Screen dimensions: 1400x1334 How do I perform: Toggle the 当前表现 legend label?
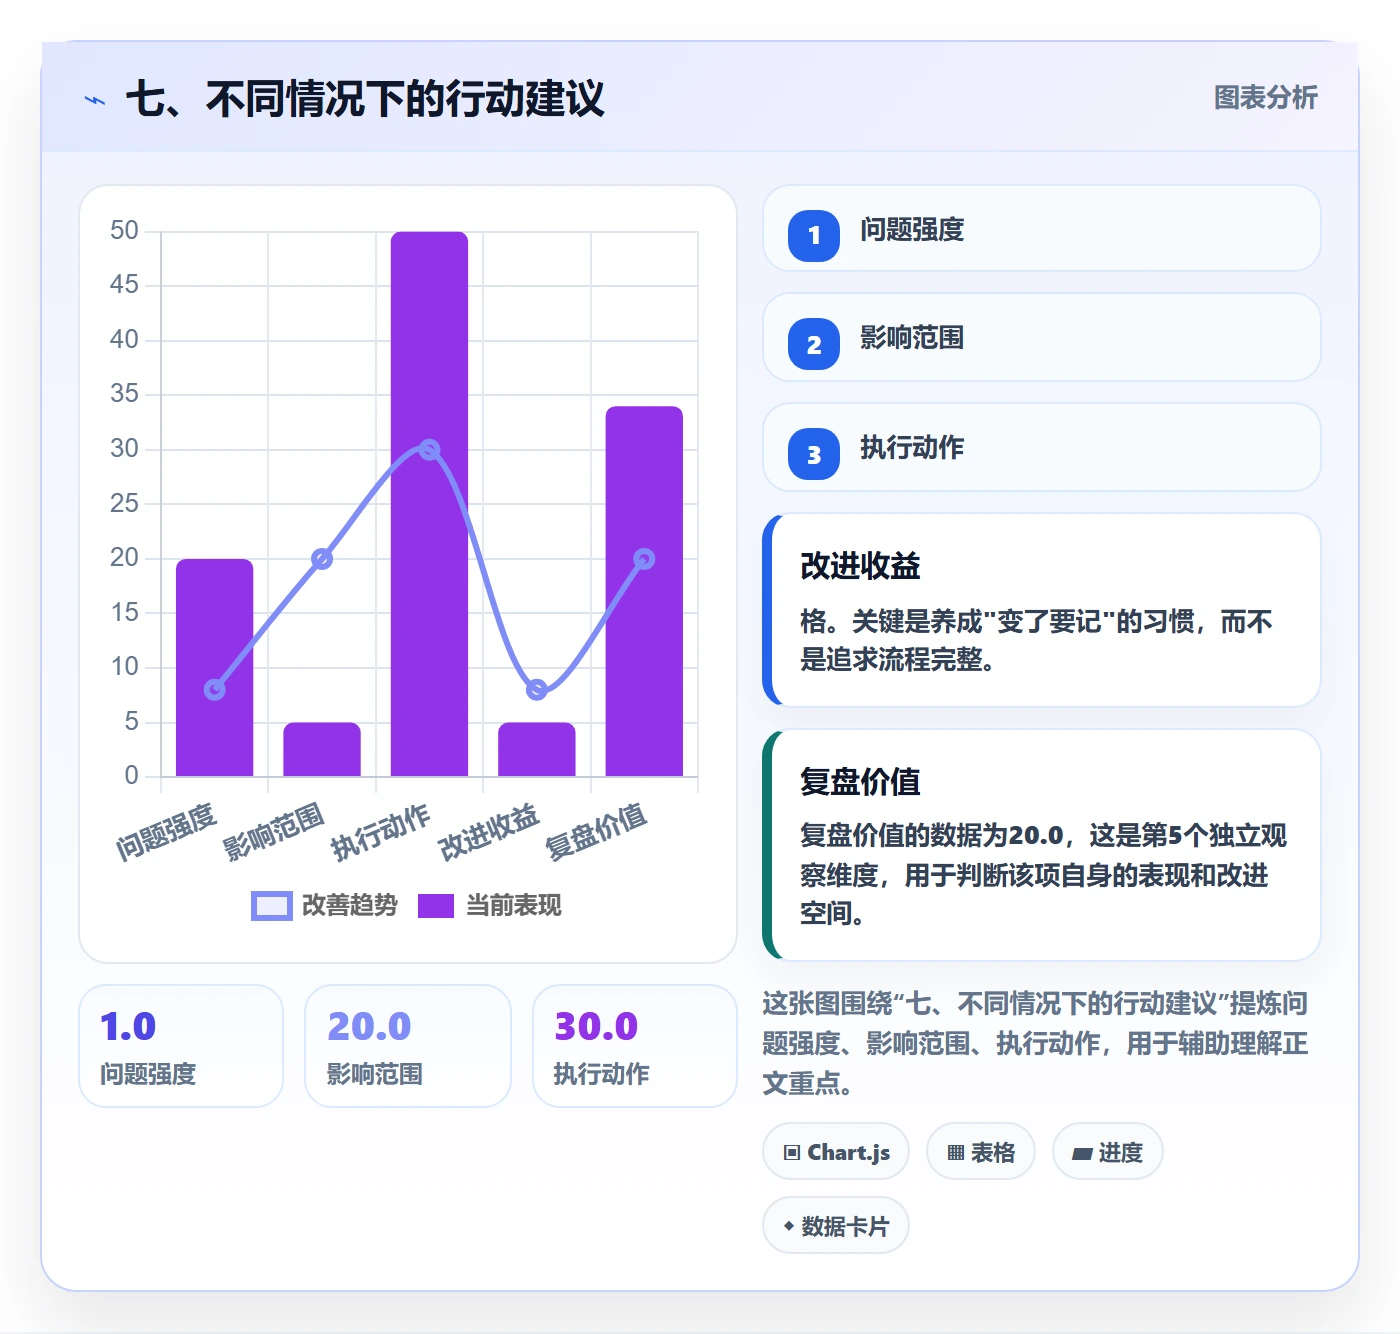[514, 905]
